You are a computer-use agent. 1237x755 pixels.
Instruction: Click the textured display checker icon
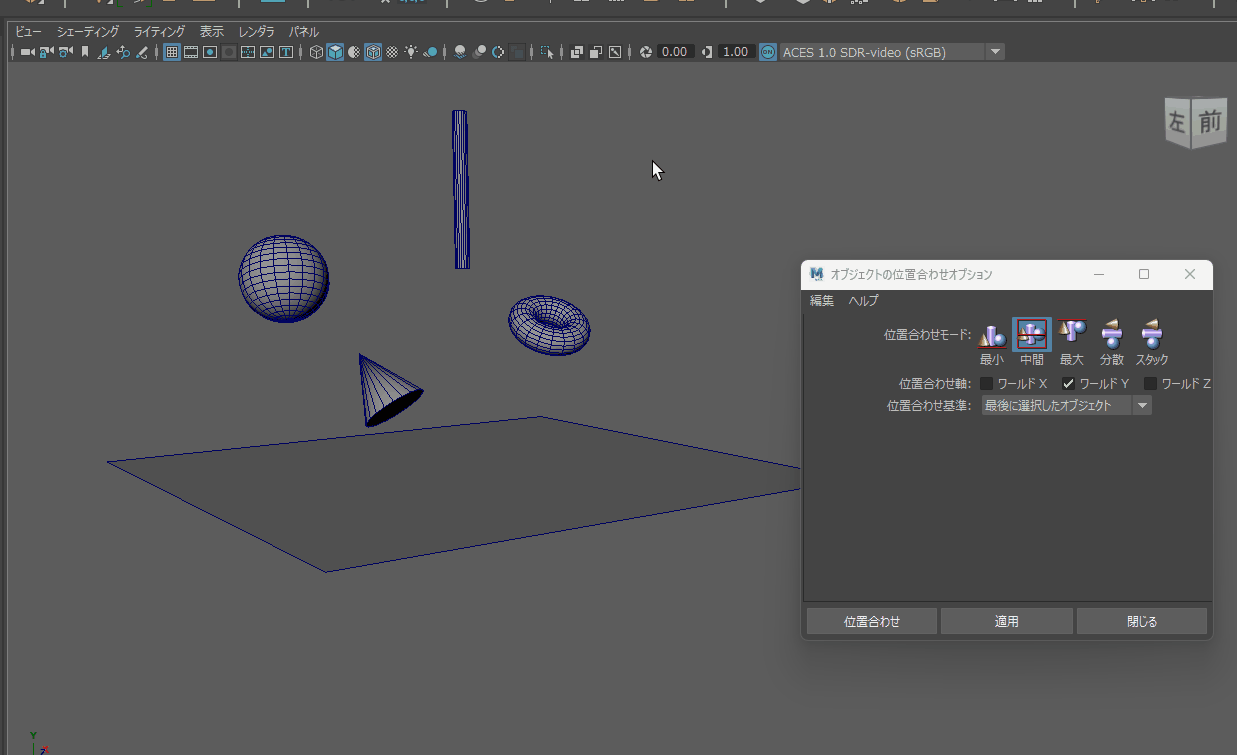(x=392, y=52)
